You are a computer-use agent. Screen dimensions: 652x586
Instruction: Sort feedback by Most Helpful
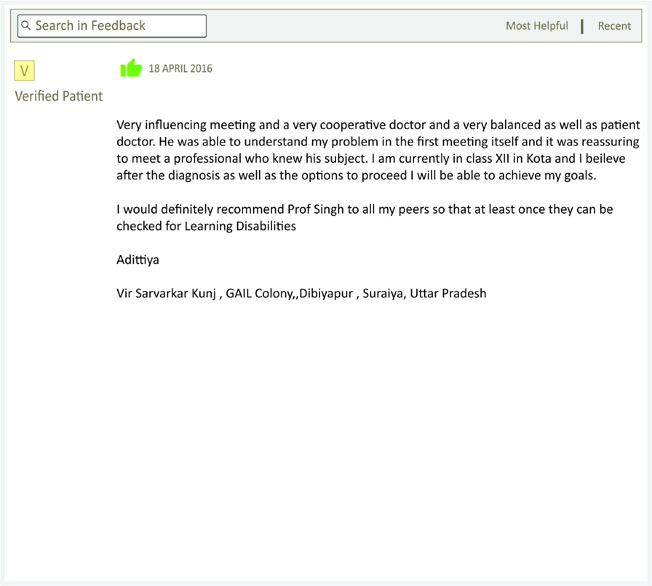[537, 26]
